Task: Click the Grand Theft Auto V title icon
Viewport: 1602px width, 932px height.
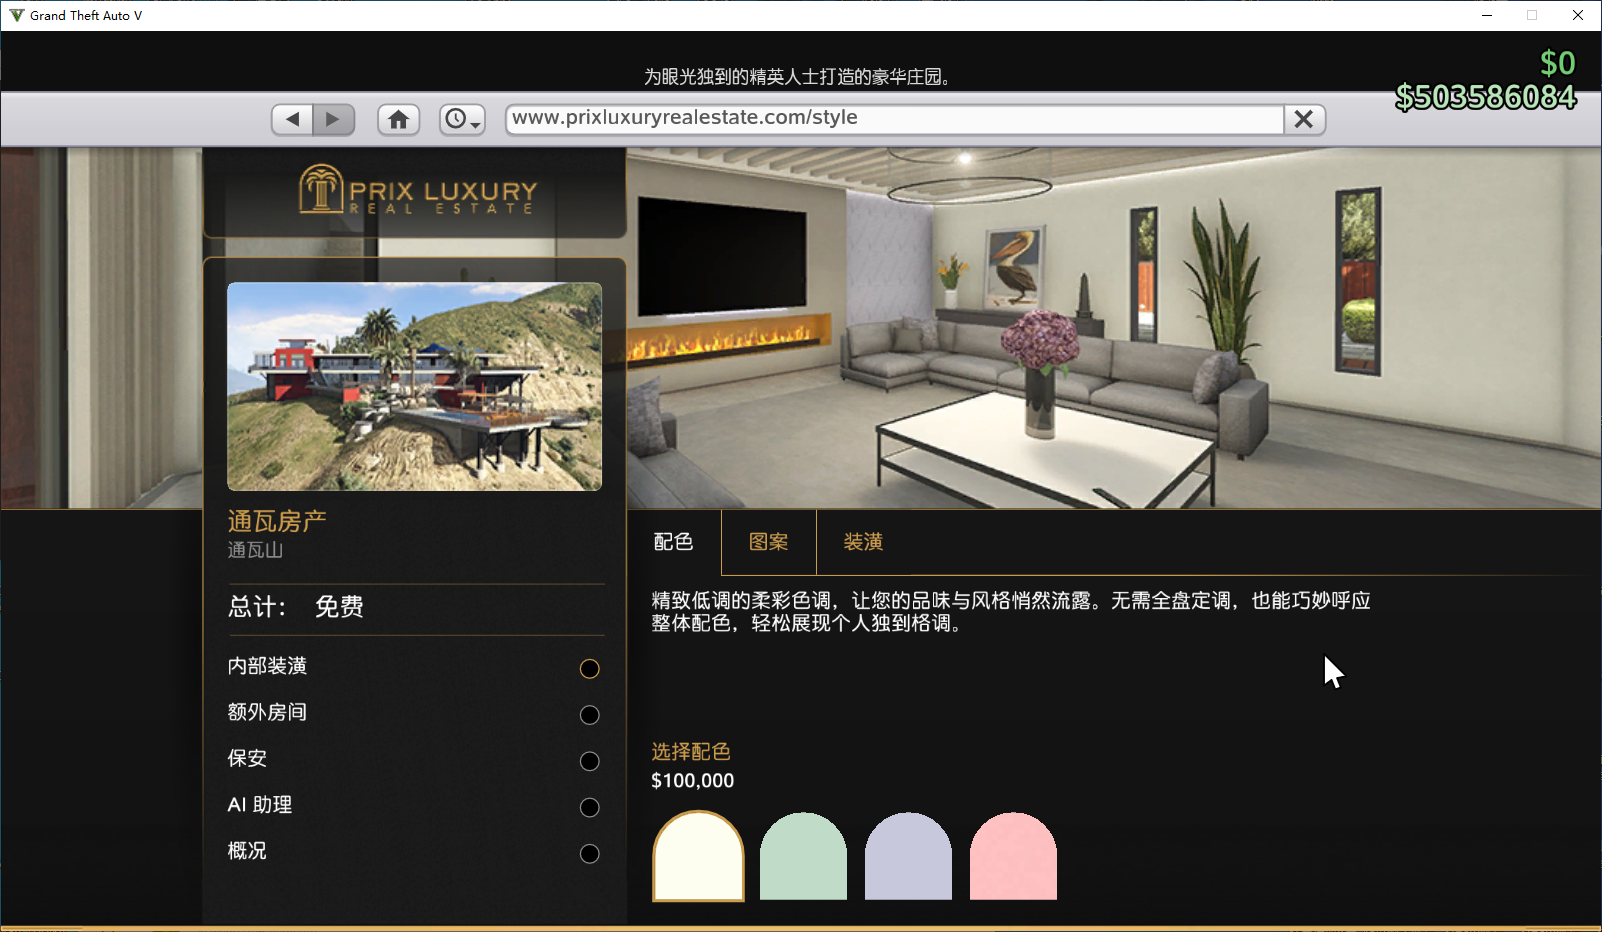Action: (x=17, y=15)
